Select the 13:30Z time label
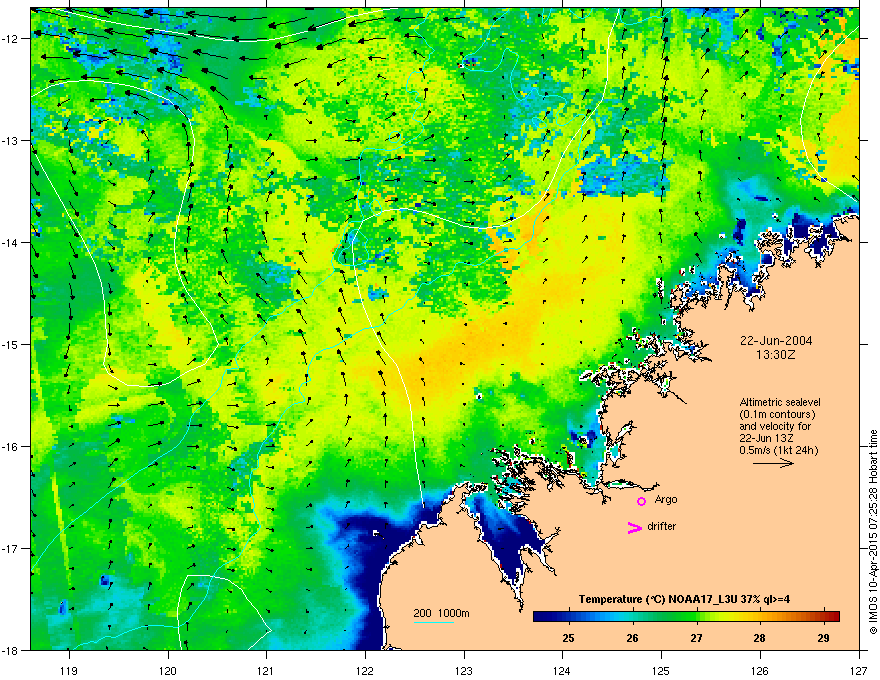This screenshot has height=680, width=880. 776,355
